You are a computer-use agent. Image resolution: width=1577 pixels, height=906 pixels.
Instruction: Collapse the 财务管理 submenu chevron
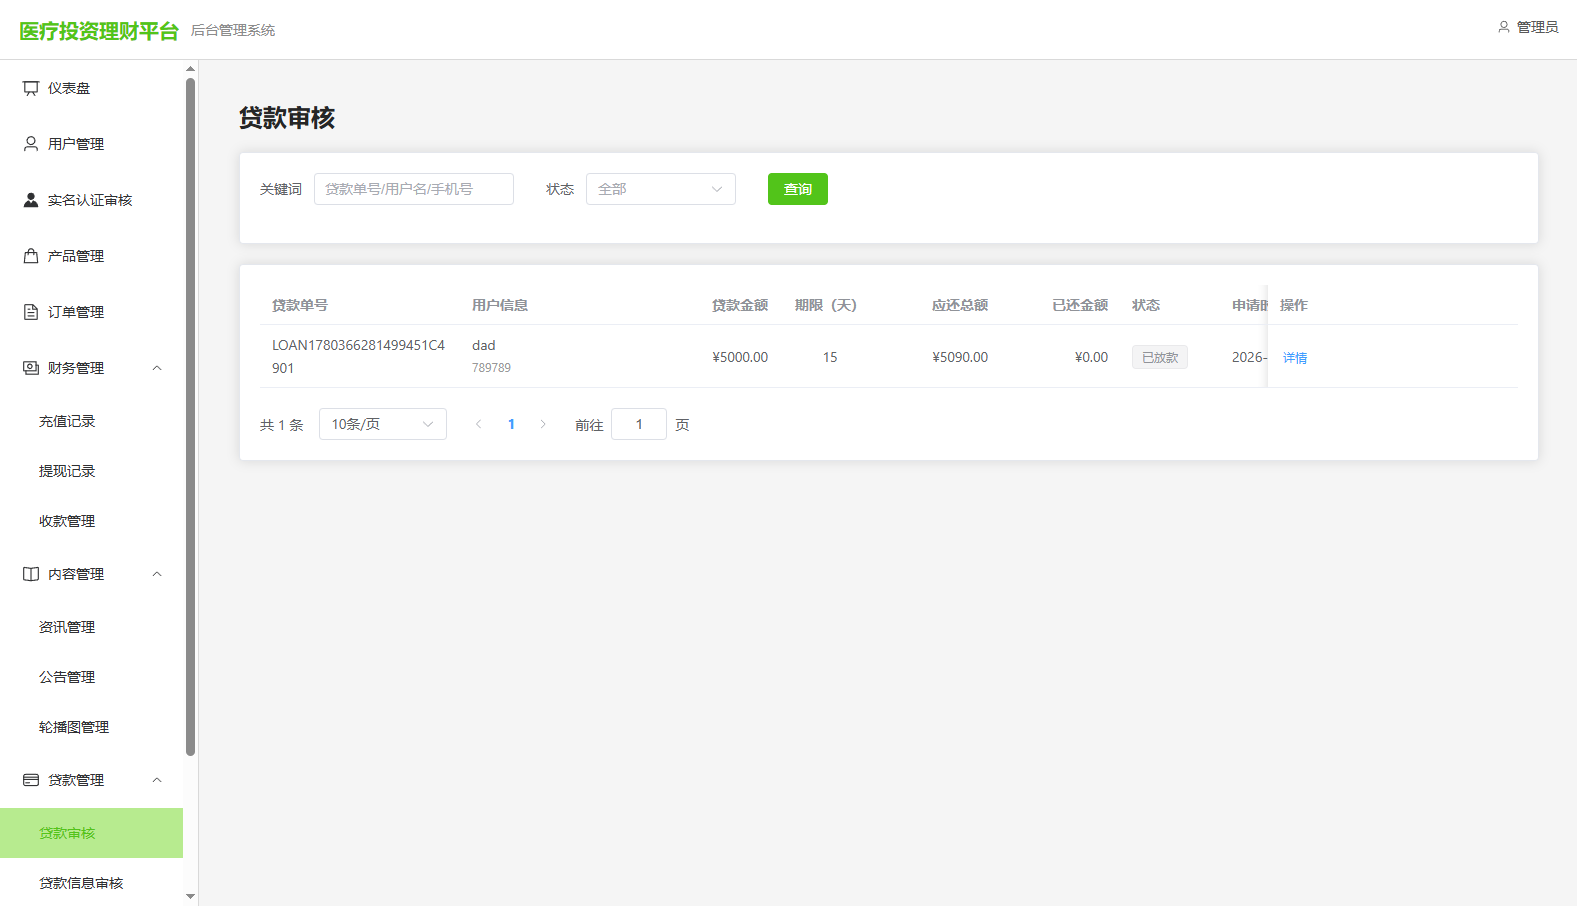157,368
